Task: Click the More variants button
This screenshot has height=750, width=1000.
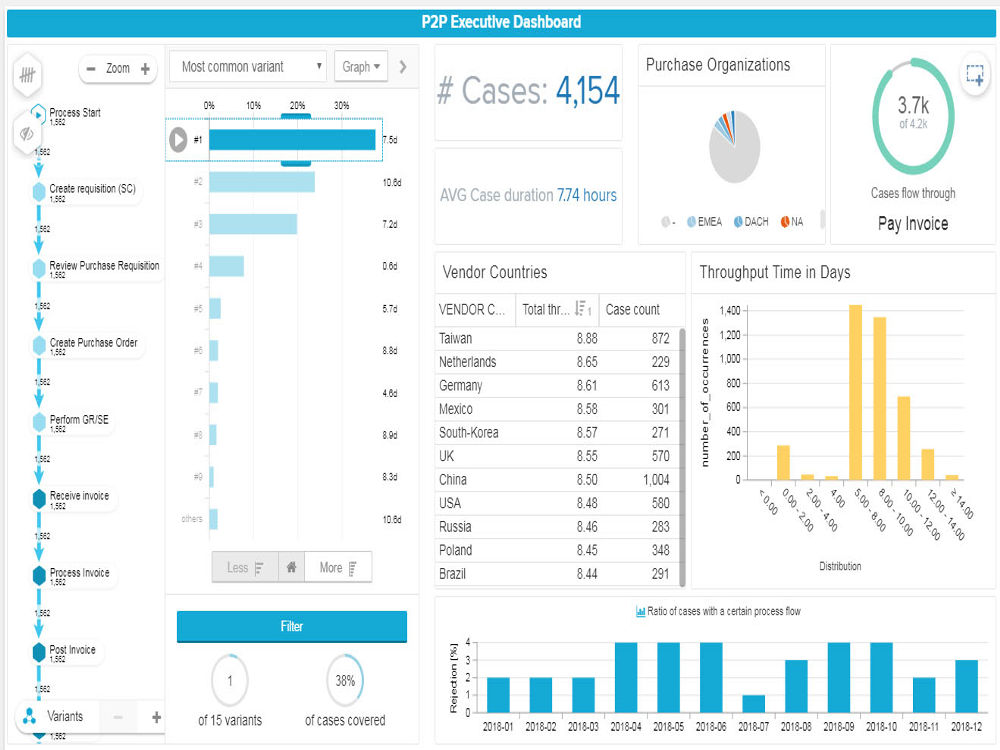Action: [x=338, y=568]
